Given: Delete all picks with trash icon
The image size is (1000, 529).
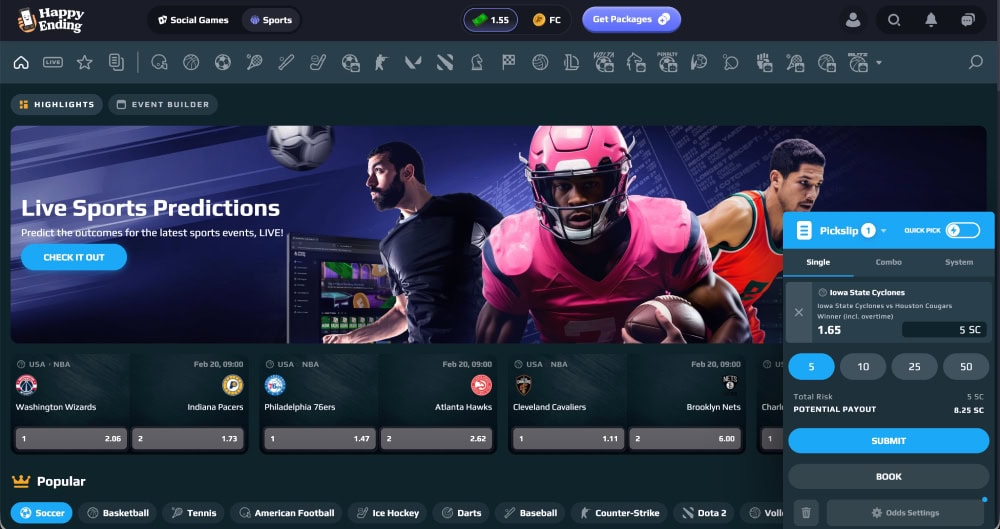Looking at the screenshot, I should pyautogui.click(x=806, y=512).
